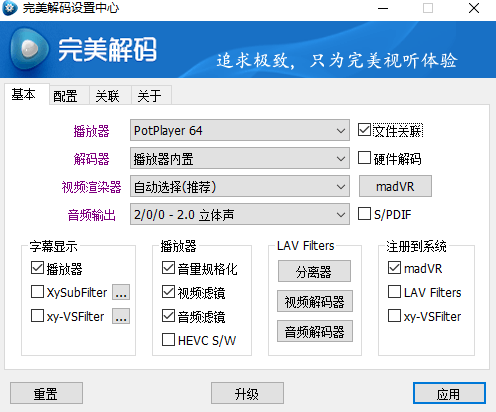Open xy-VSFilter settings ellipsis button

point(121,316)
